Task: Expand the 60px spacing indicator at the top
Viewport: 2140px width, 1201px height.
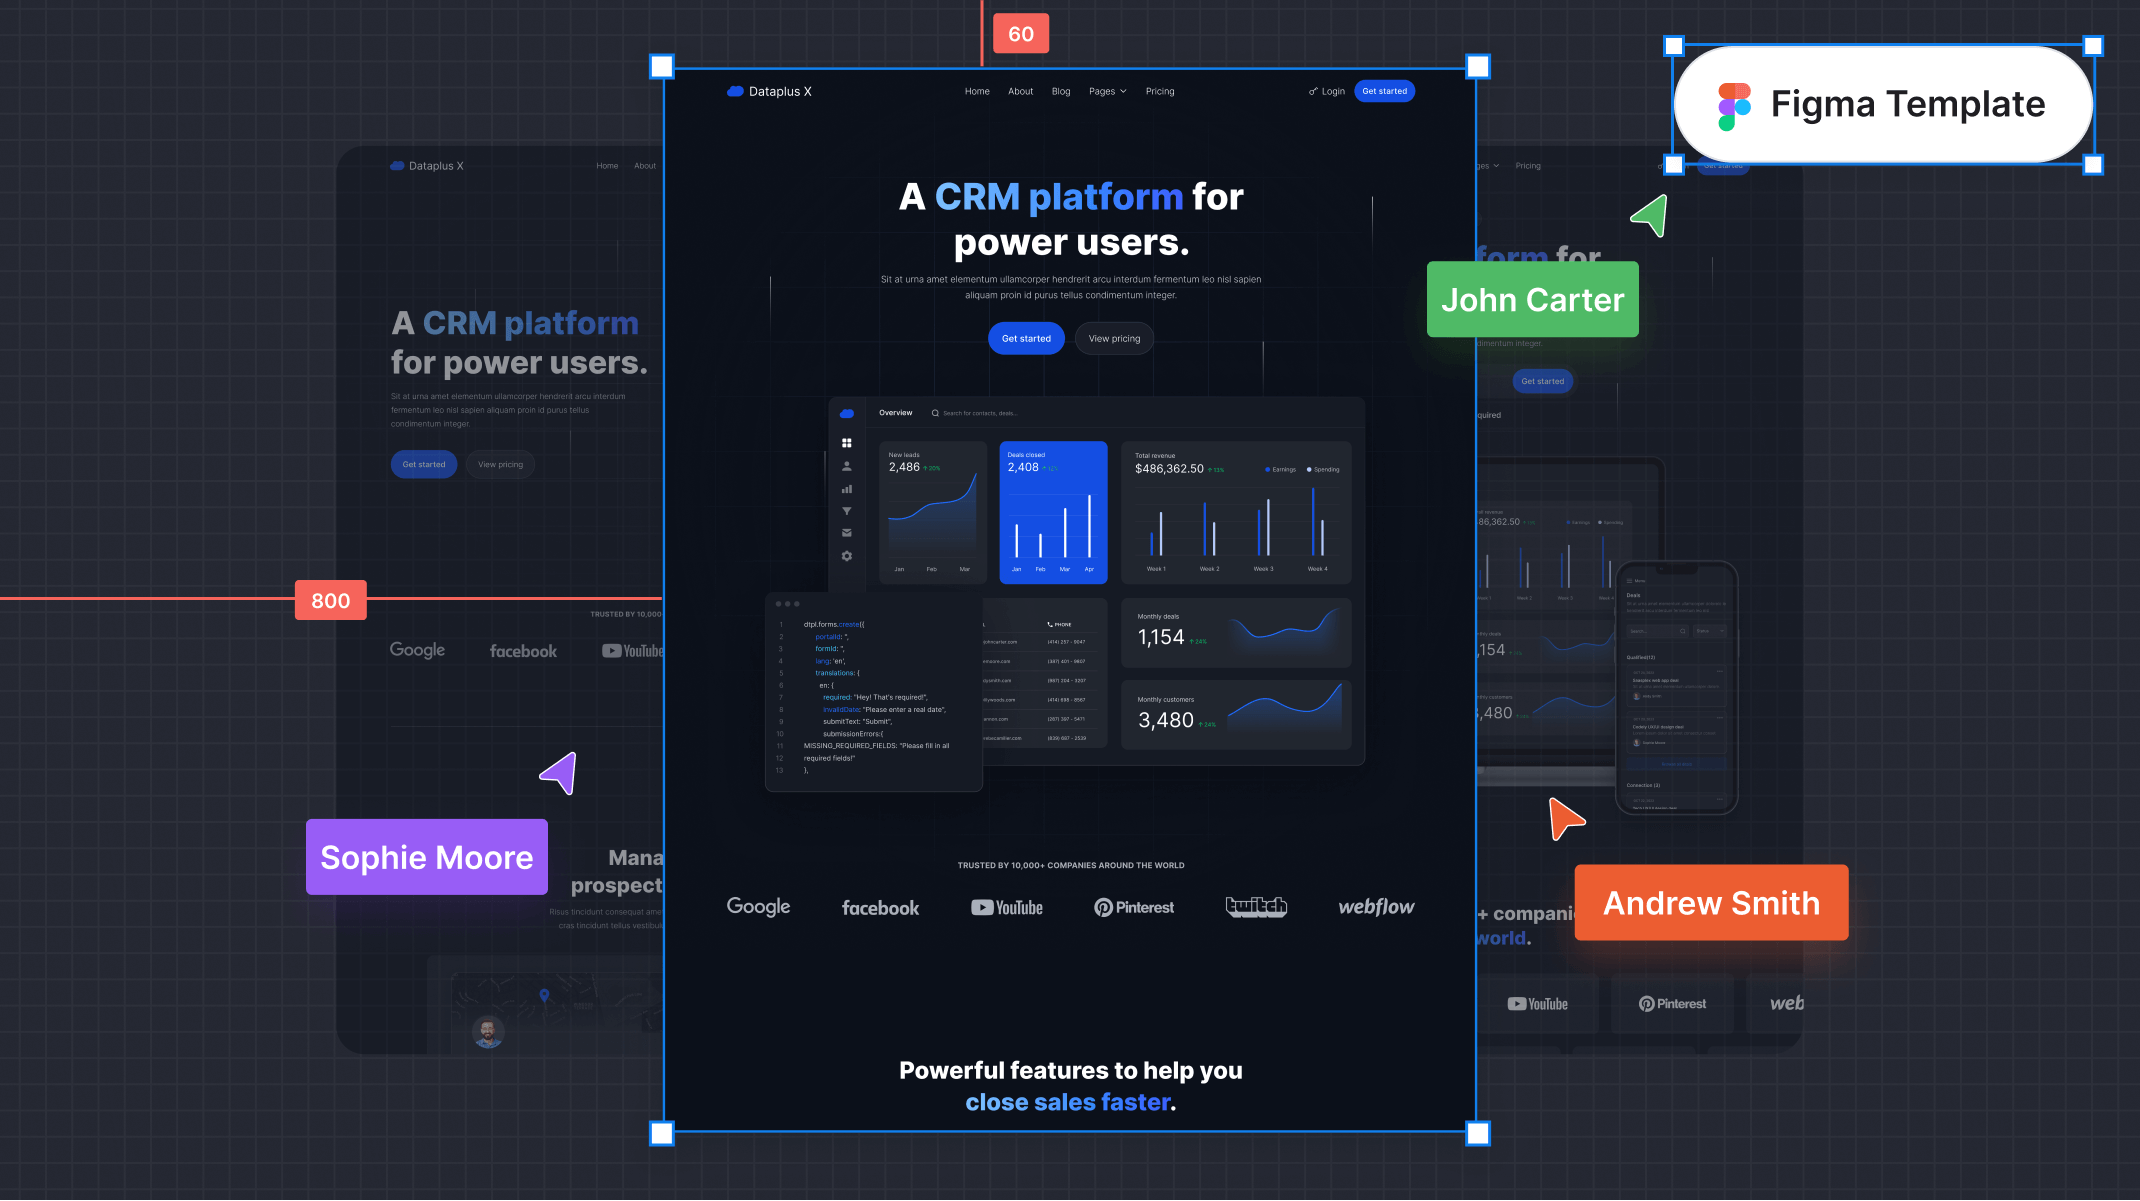Action: coord(1020,32)
